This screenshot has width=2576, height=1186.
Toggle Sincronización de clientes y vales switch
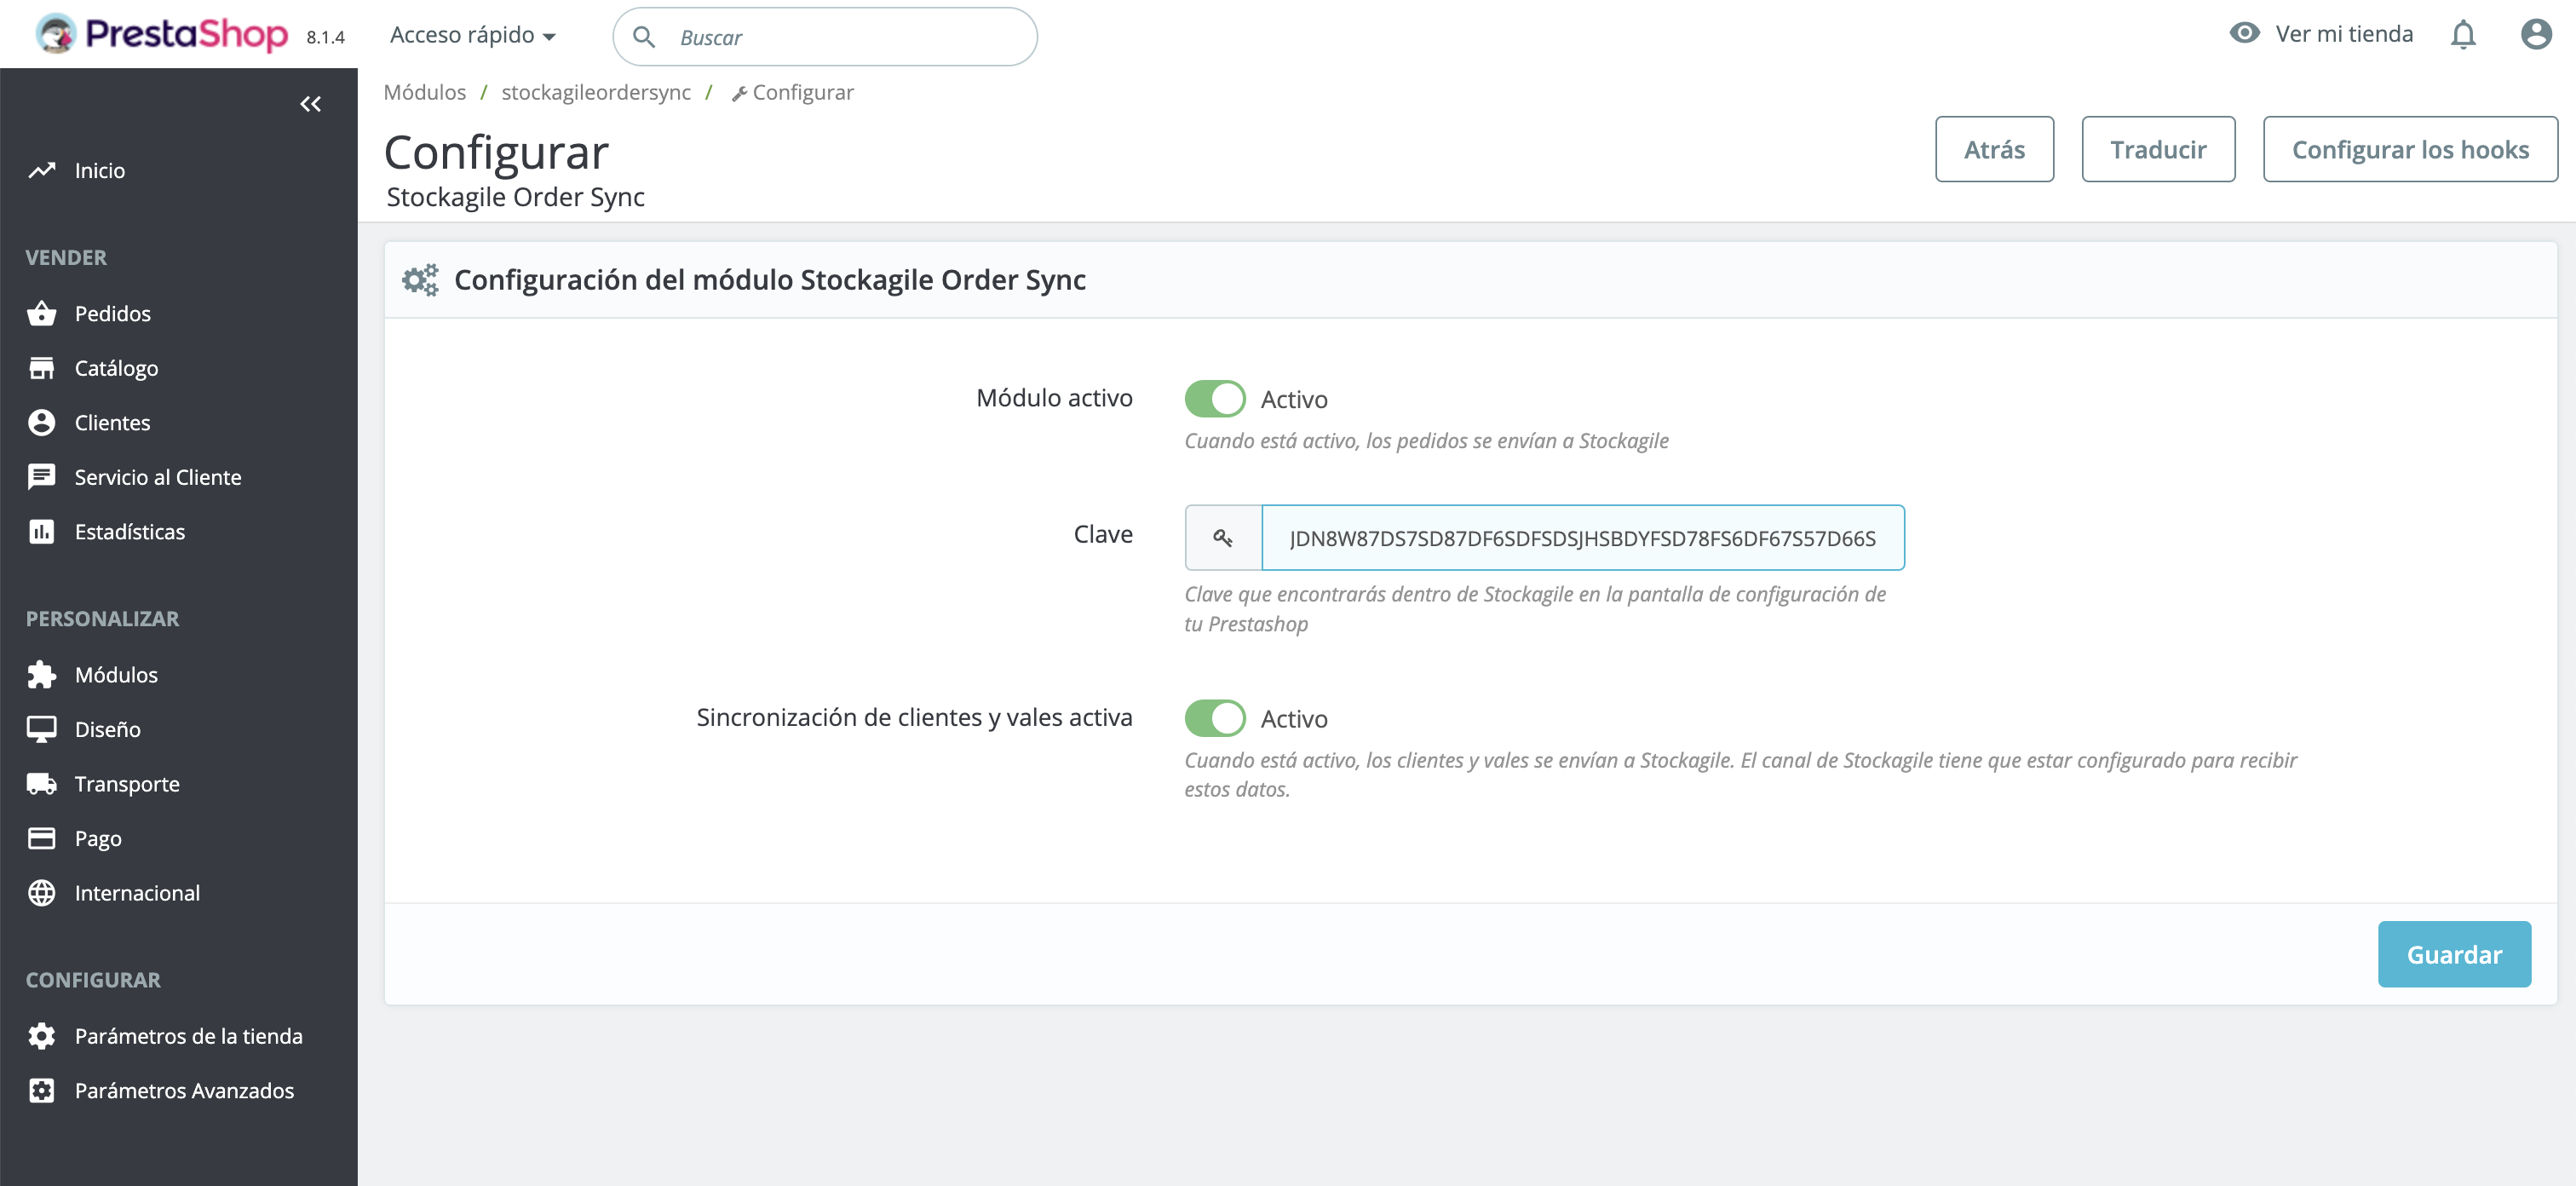(1214, 718)
